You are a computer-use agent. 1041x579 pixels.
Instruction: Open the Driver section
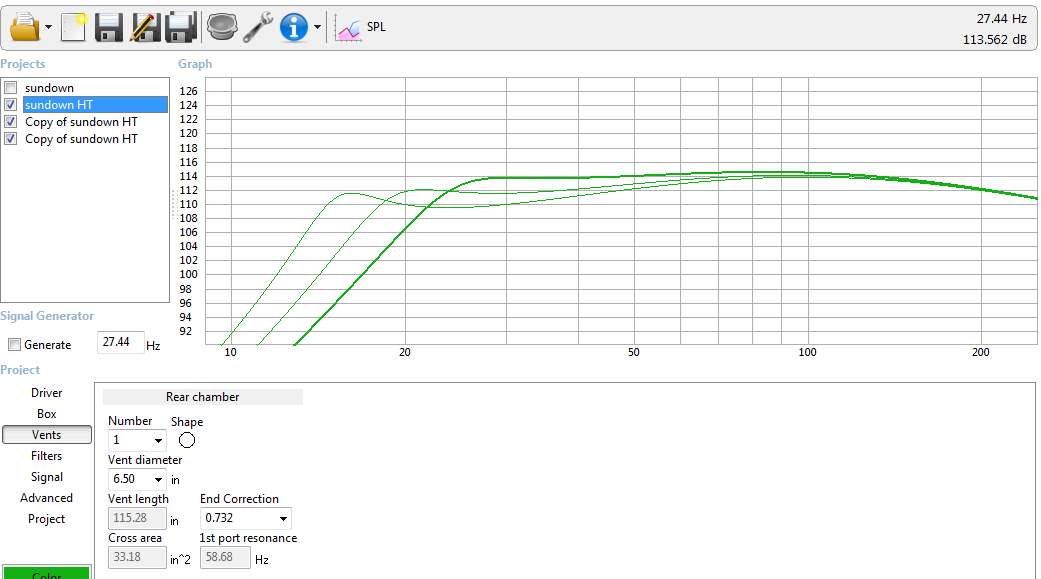[46, 392]
